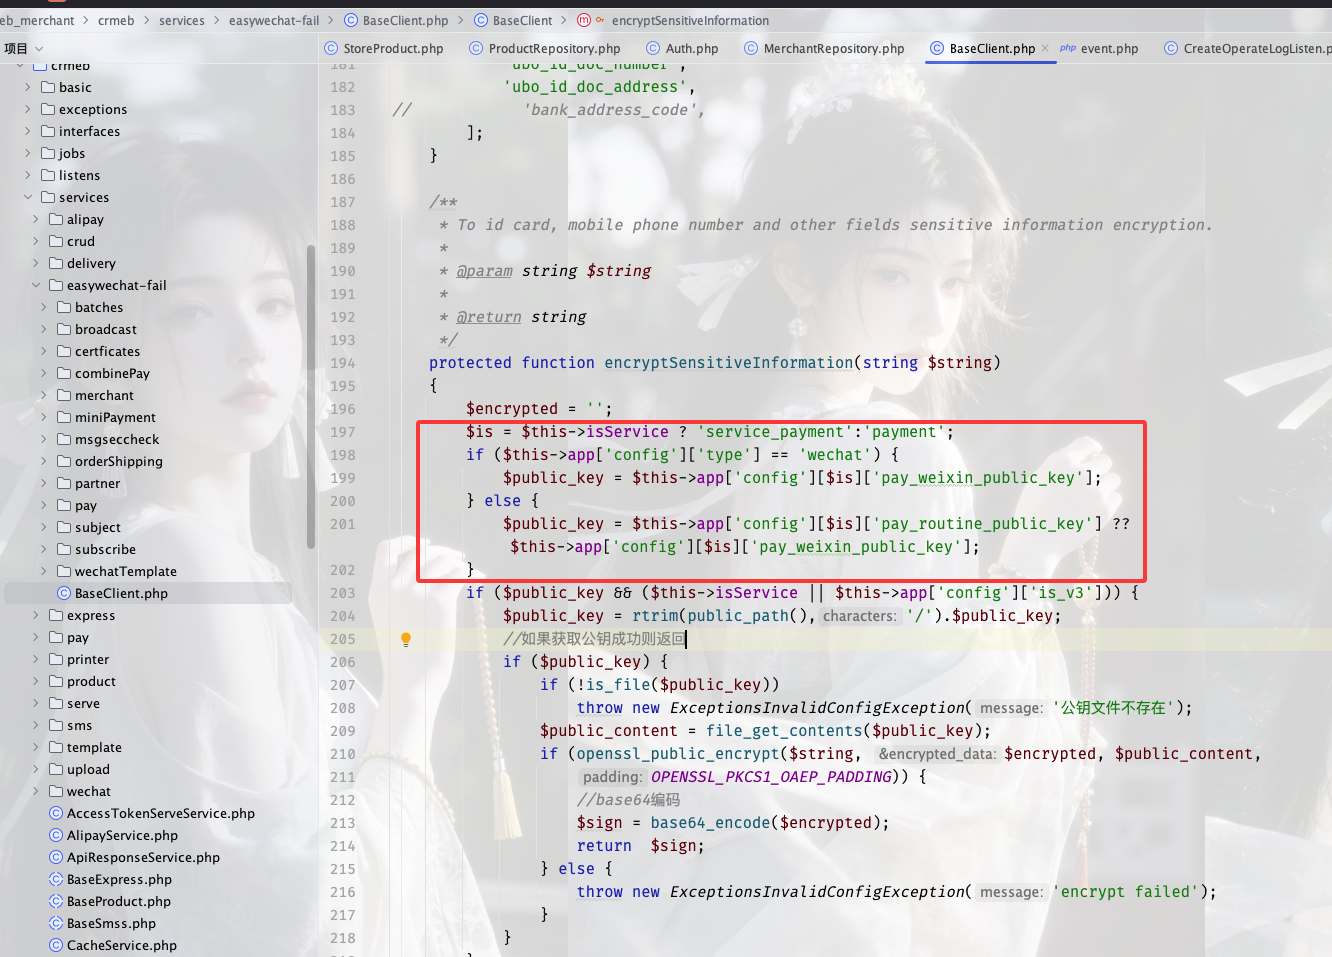Viewport: 1332px width, 957px height.
Task: Click the StoreProduct.php tab class icon
Action: point(331,48)
